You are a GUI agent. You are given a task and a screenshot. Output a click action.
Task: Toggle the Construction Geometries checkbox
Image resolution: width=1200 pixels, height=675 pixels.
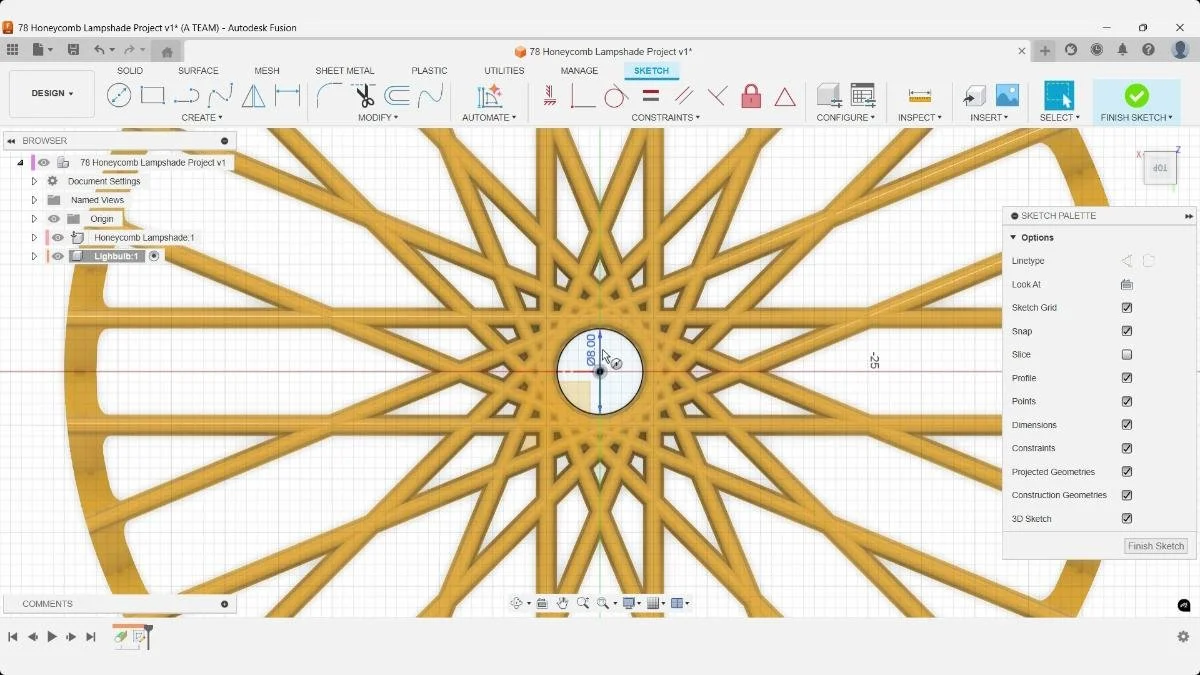[1127, 495]
